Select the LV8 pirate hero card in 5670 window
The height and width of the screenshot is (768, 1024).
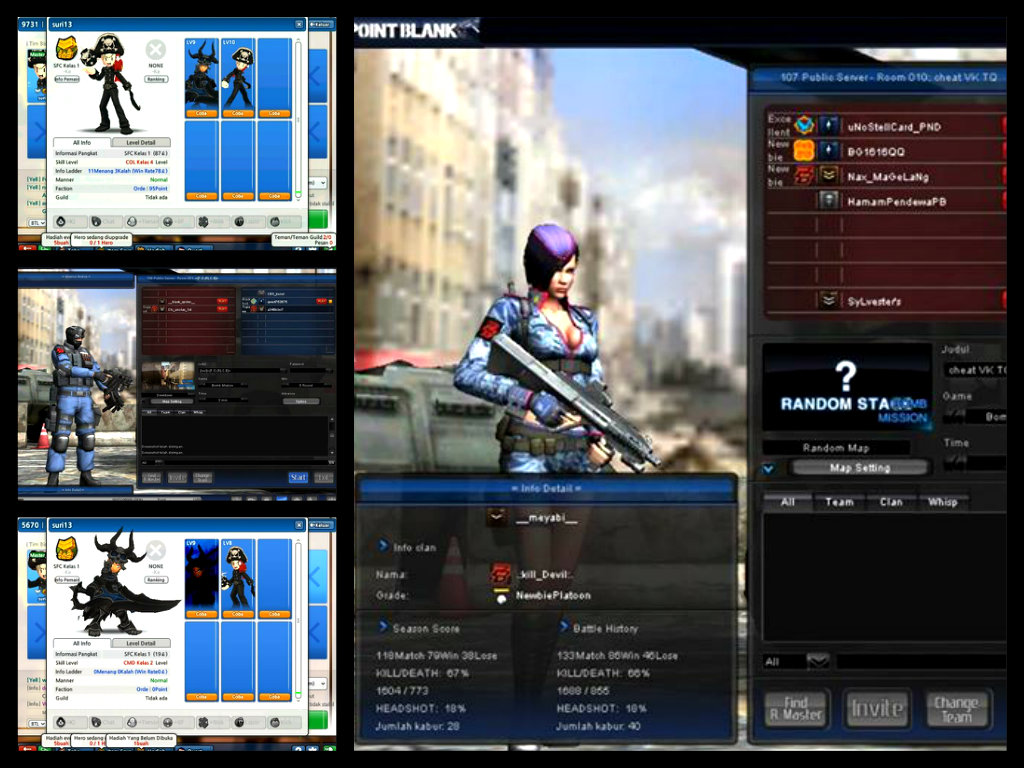(238, 578)
